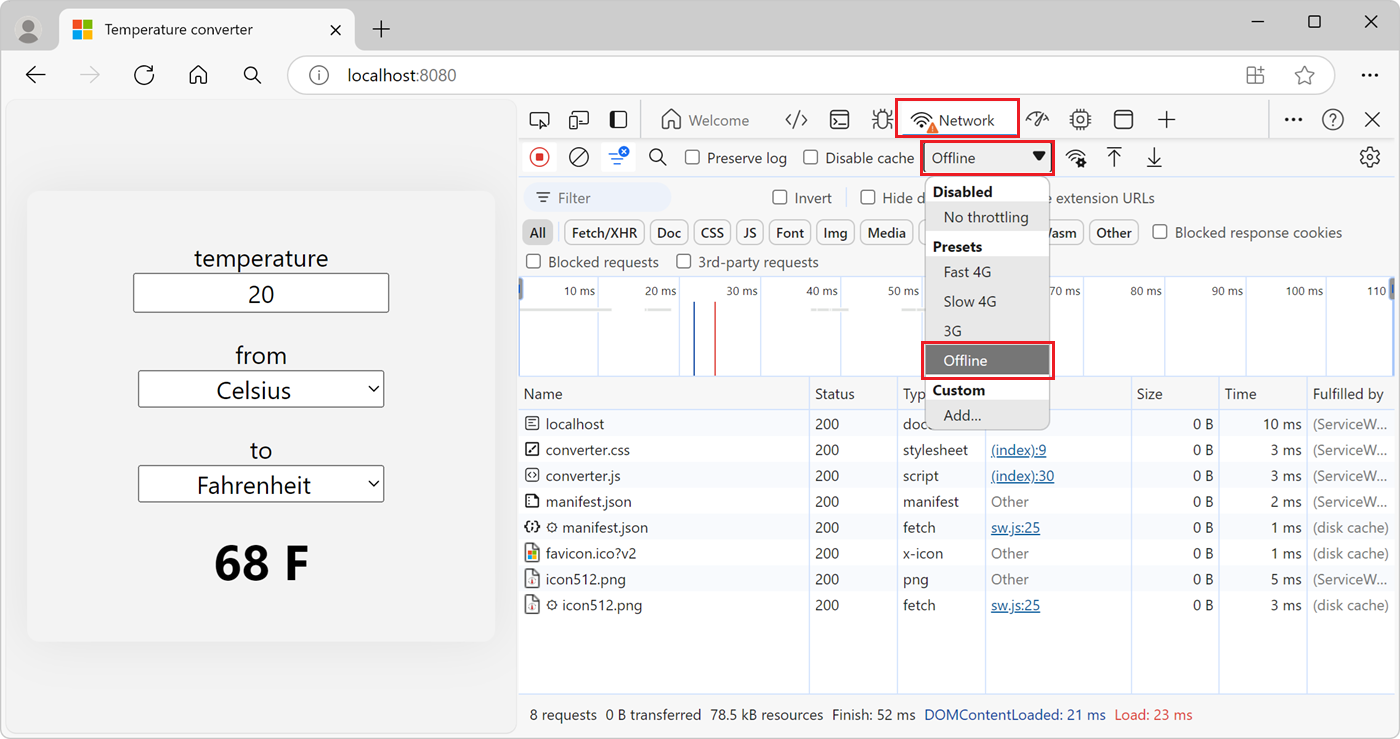Select Fast 4G preset
This screenshot has height=739, width=1400.
(986, 272)
